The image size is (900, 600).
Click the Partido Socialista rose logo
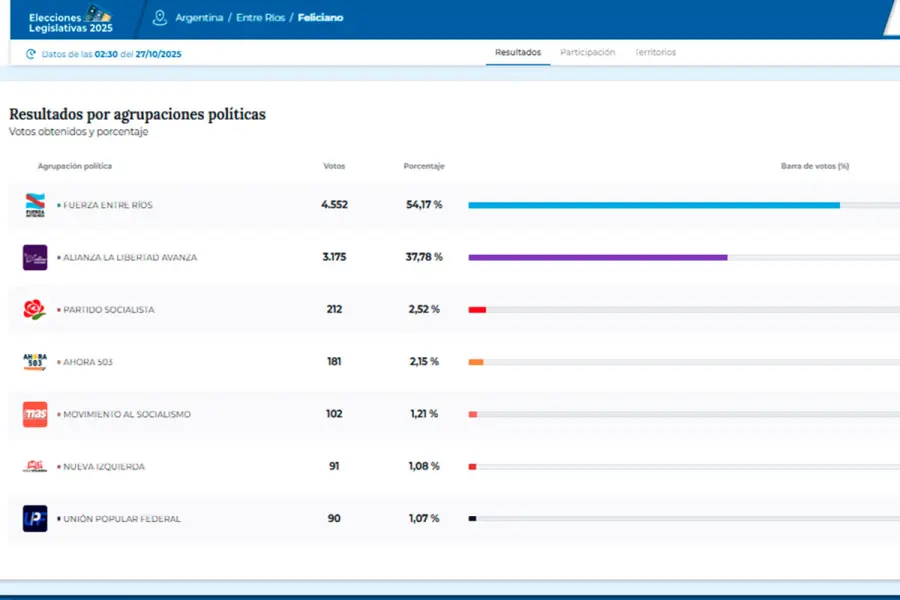point(35,310)
